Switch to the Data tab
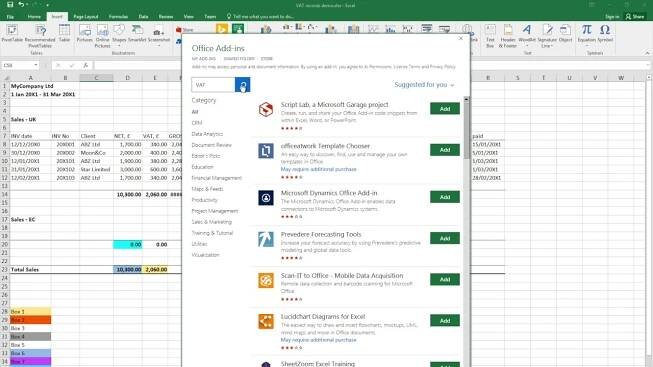This screenshot has height=367, width=653. [144, 17]
